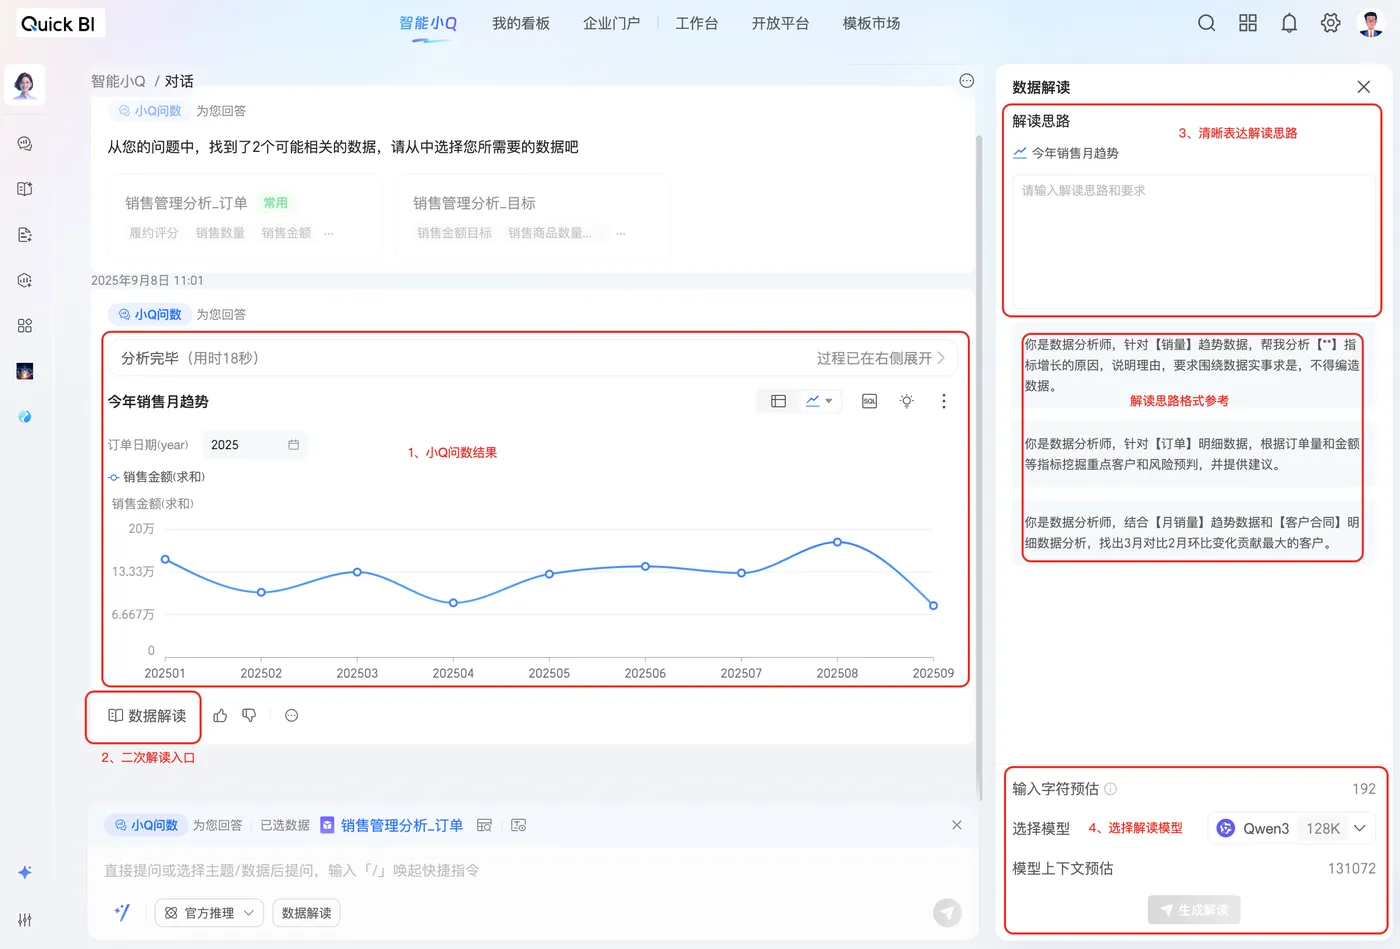This screenshot has width=1400, height=949.
Task: Open 开放平台 in top navigation
Action: pyautogui.click(x=781, y=23)
